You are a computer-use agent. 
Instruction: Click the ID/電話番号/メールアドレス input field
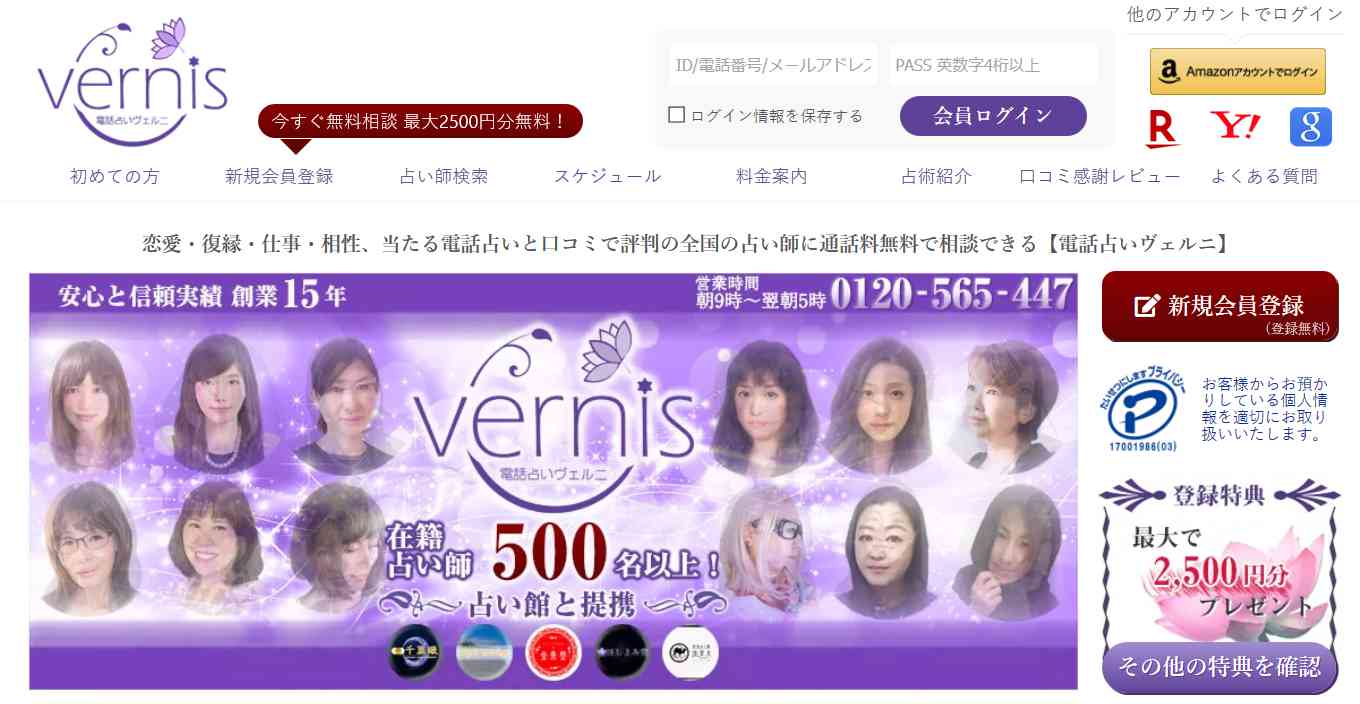point(773,65)
